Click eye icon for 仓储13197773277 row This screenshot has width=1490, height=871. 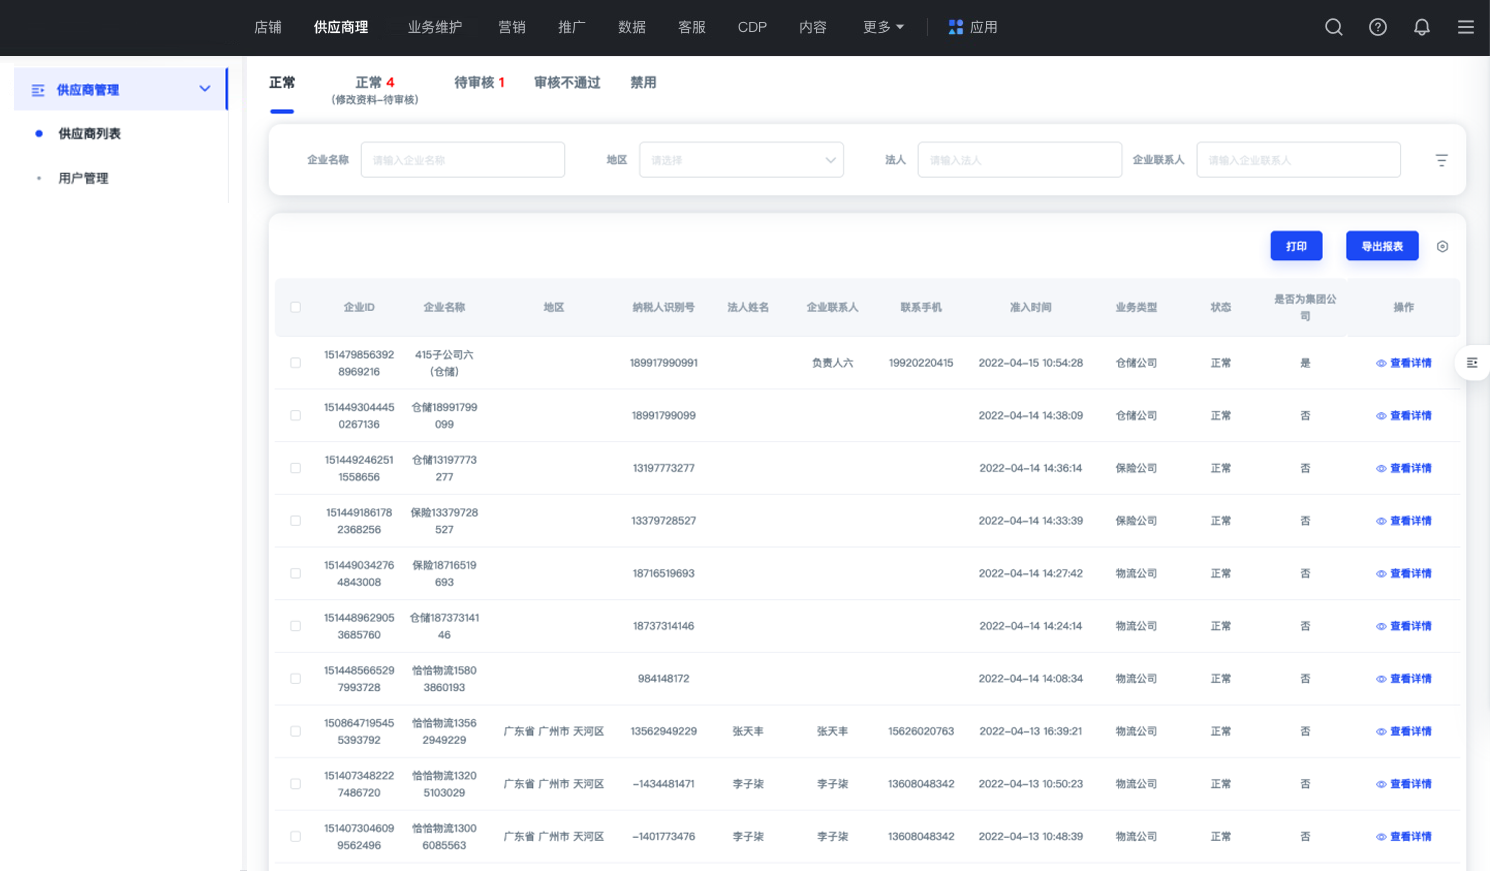(x=1380, y=468)
